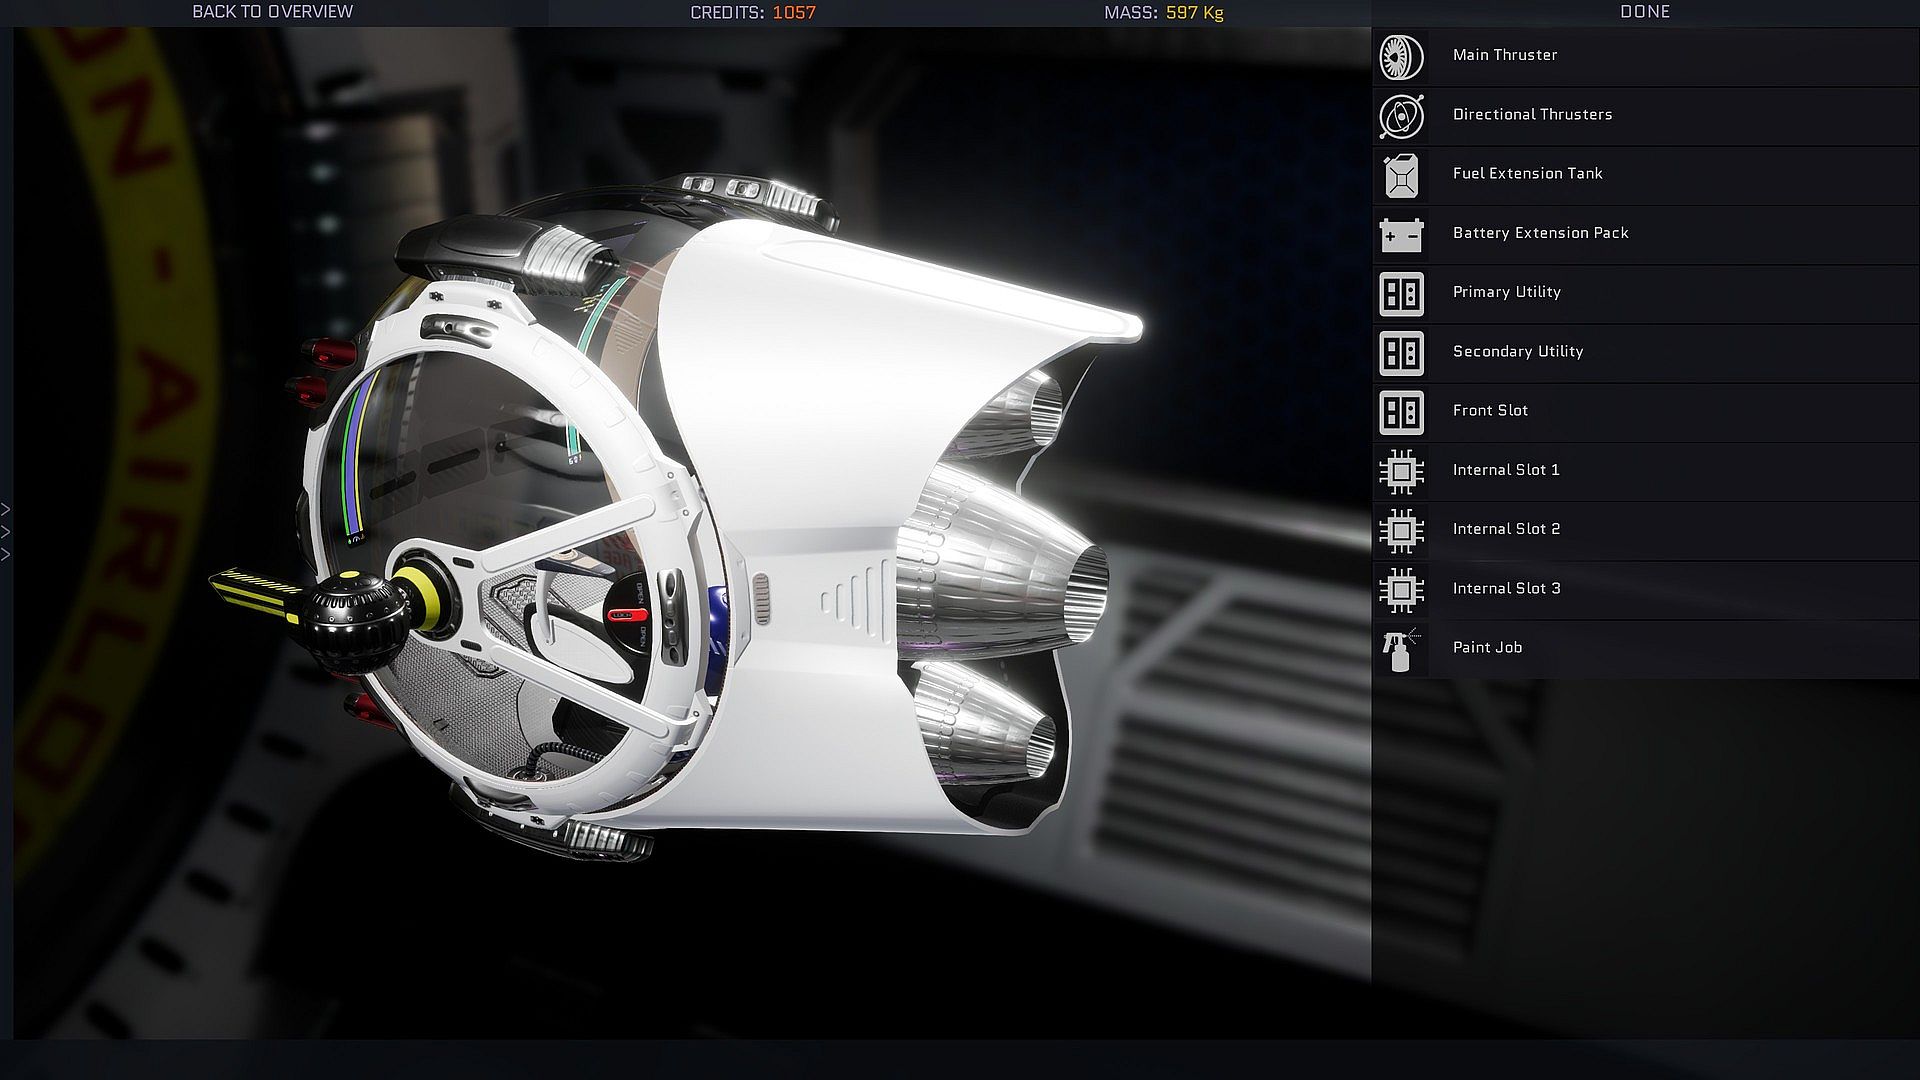1920x1080 pixels.
Task: Click the Internal Slot 2 chip icon
Action: click(1401, 531)
